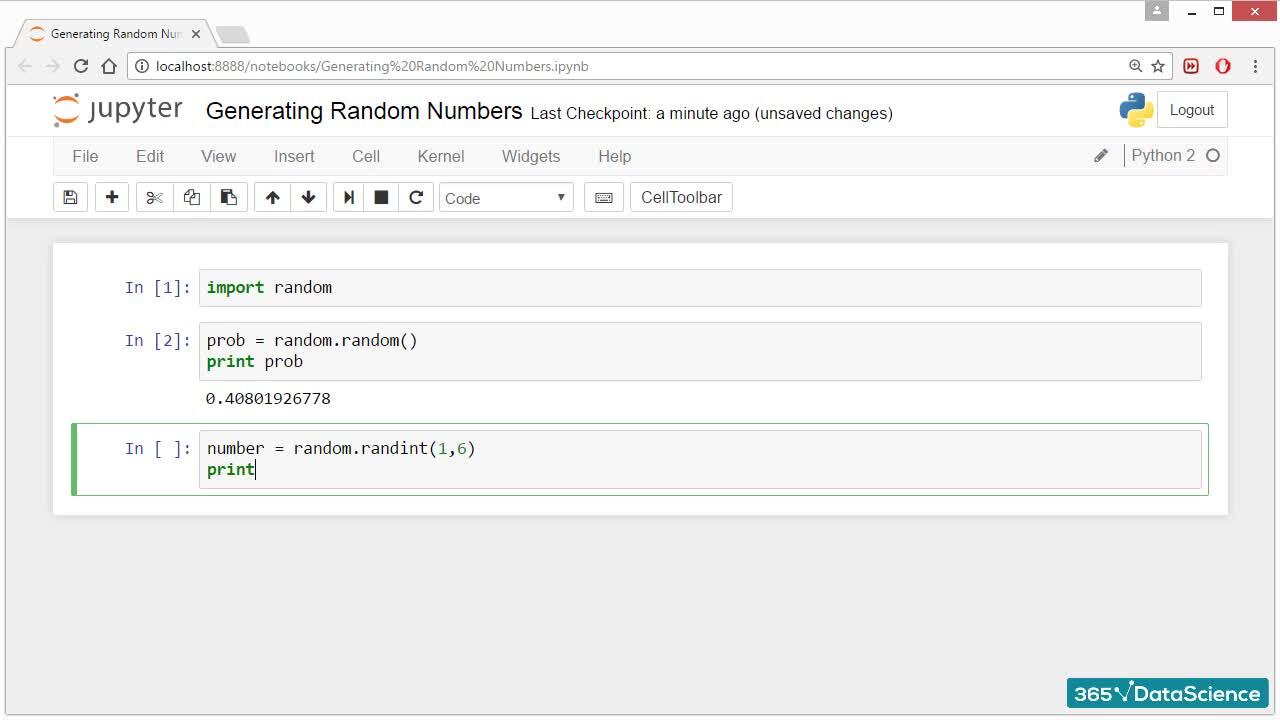This screenshot has width=1280, height=720.
Task: Go back in the browser
Action: click(26, 66)
